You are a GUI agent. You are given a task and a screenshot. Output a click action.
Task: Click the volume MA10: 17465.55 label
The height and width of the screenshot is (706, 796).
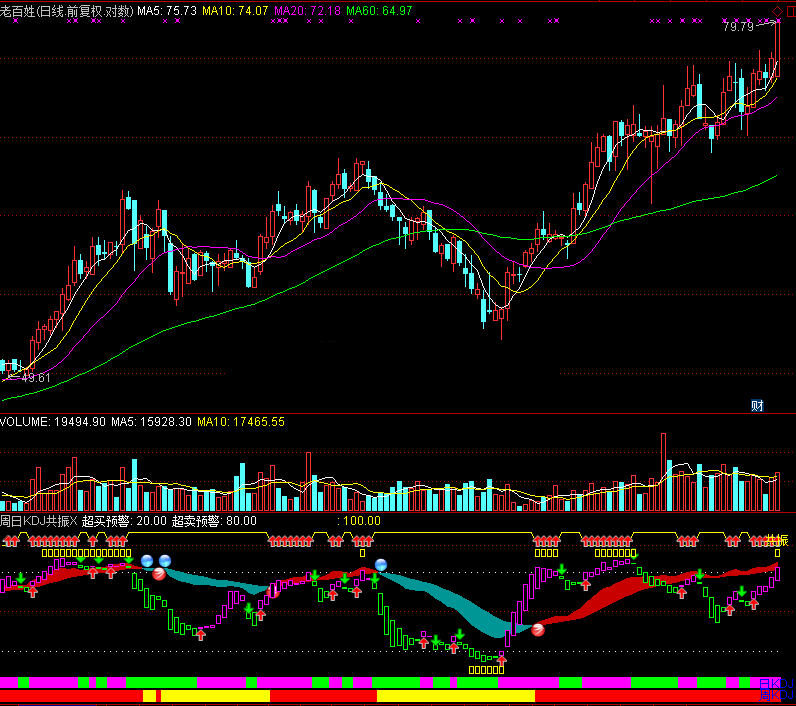(x=241, y=422)
